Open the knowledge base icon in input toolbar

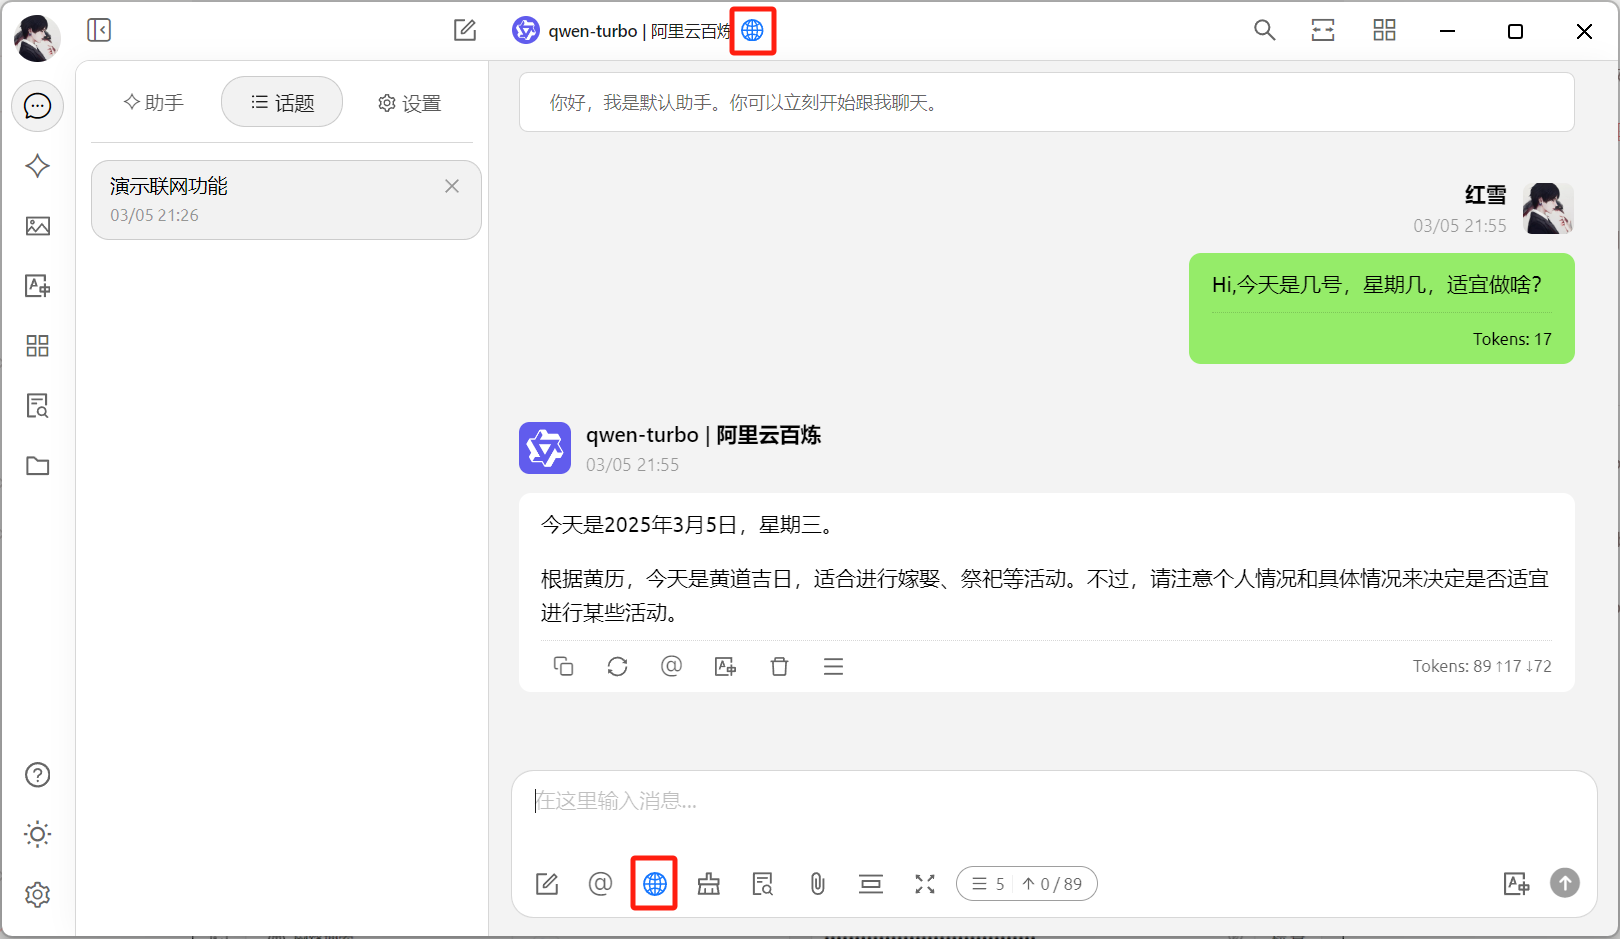[x=763, y=884]
